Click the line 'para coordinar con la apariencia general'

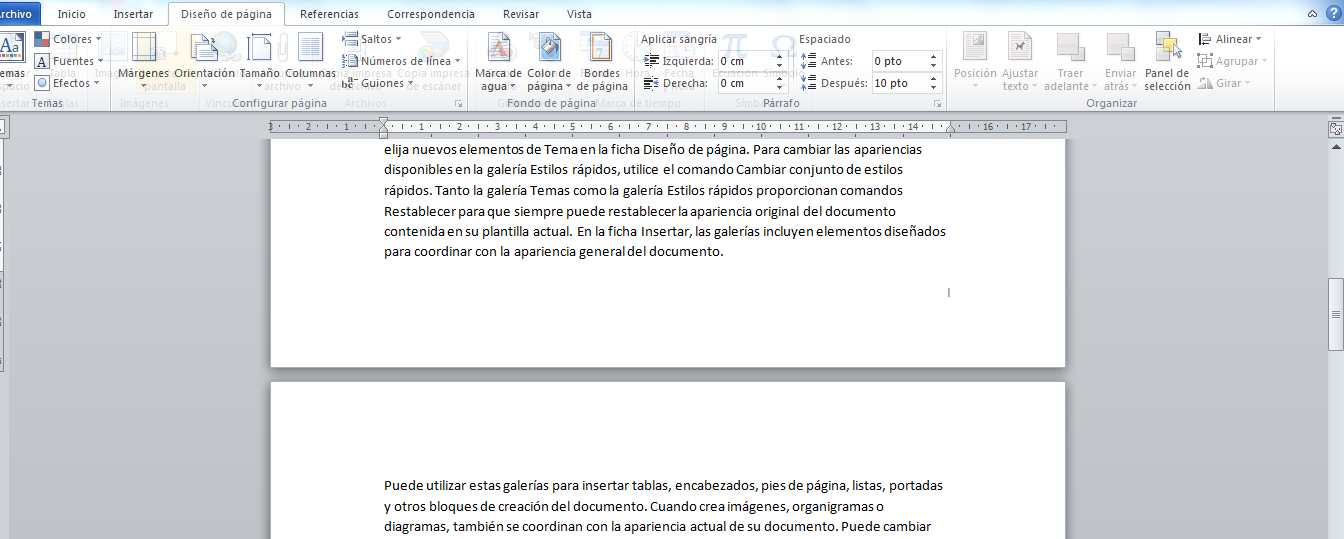pyautogui.click(x=553, y=252)
